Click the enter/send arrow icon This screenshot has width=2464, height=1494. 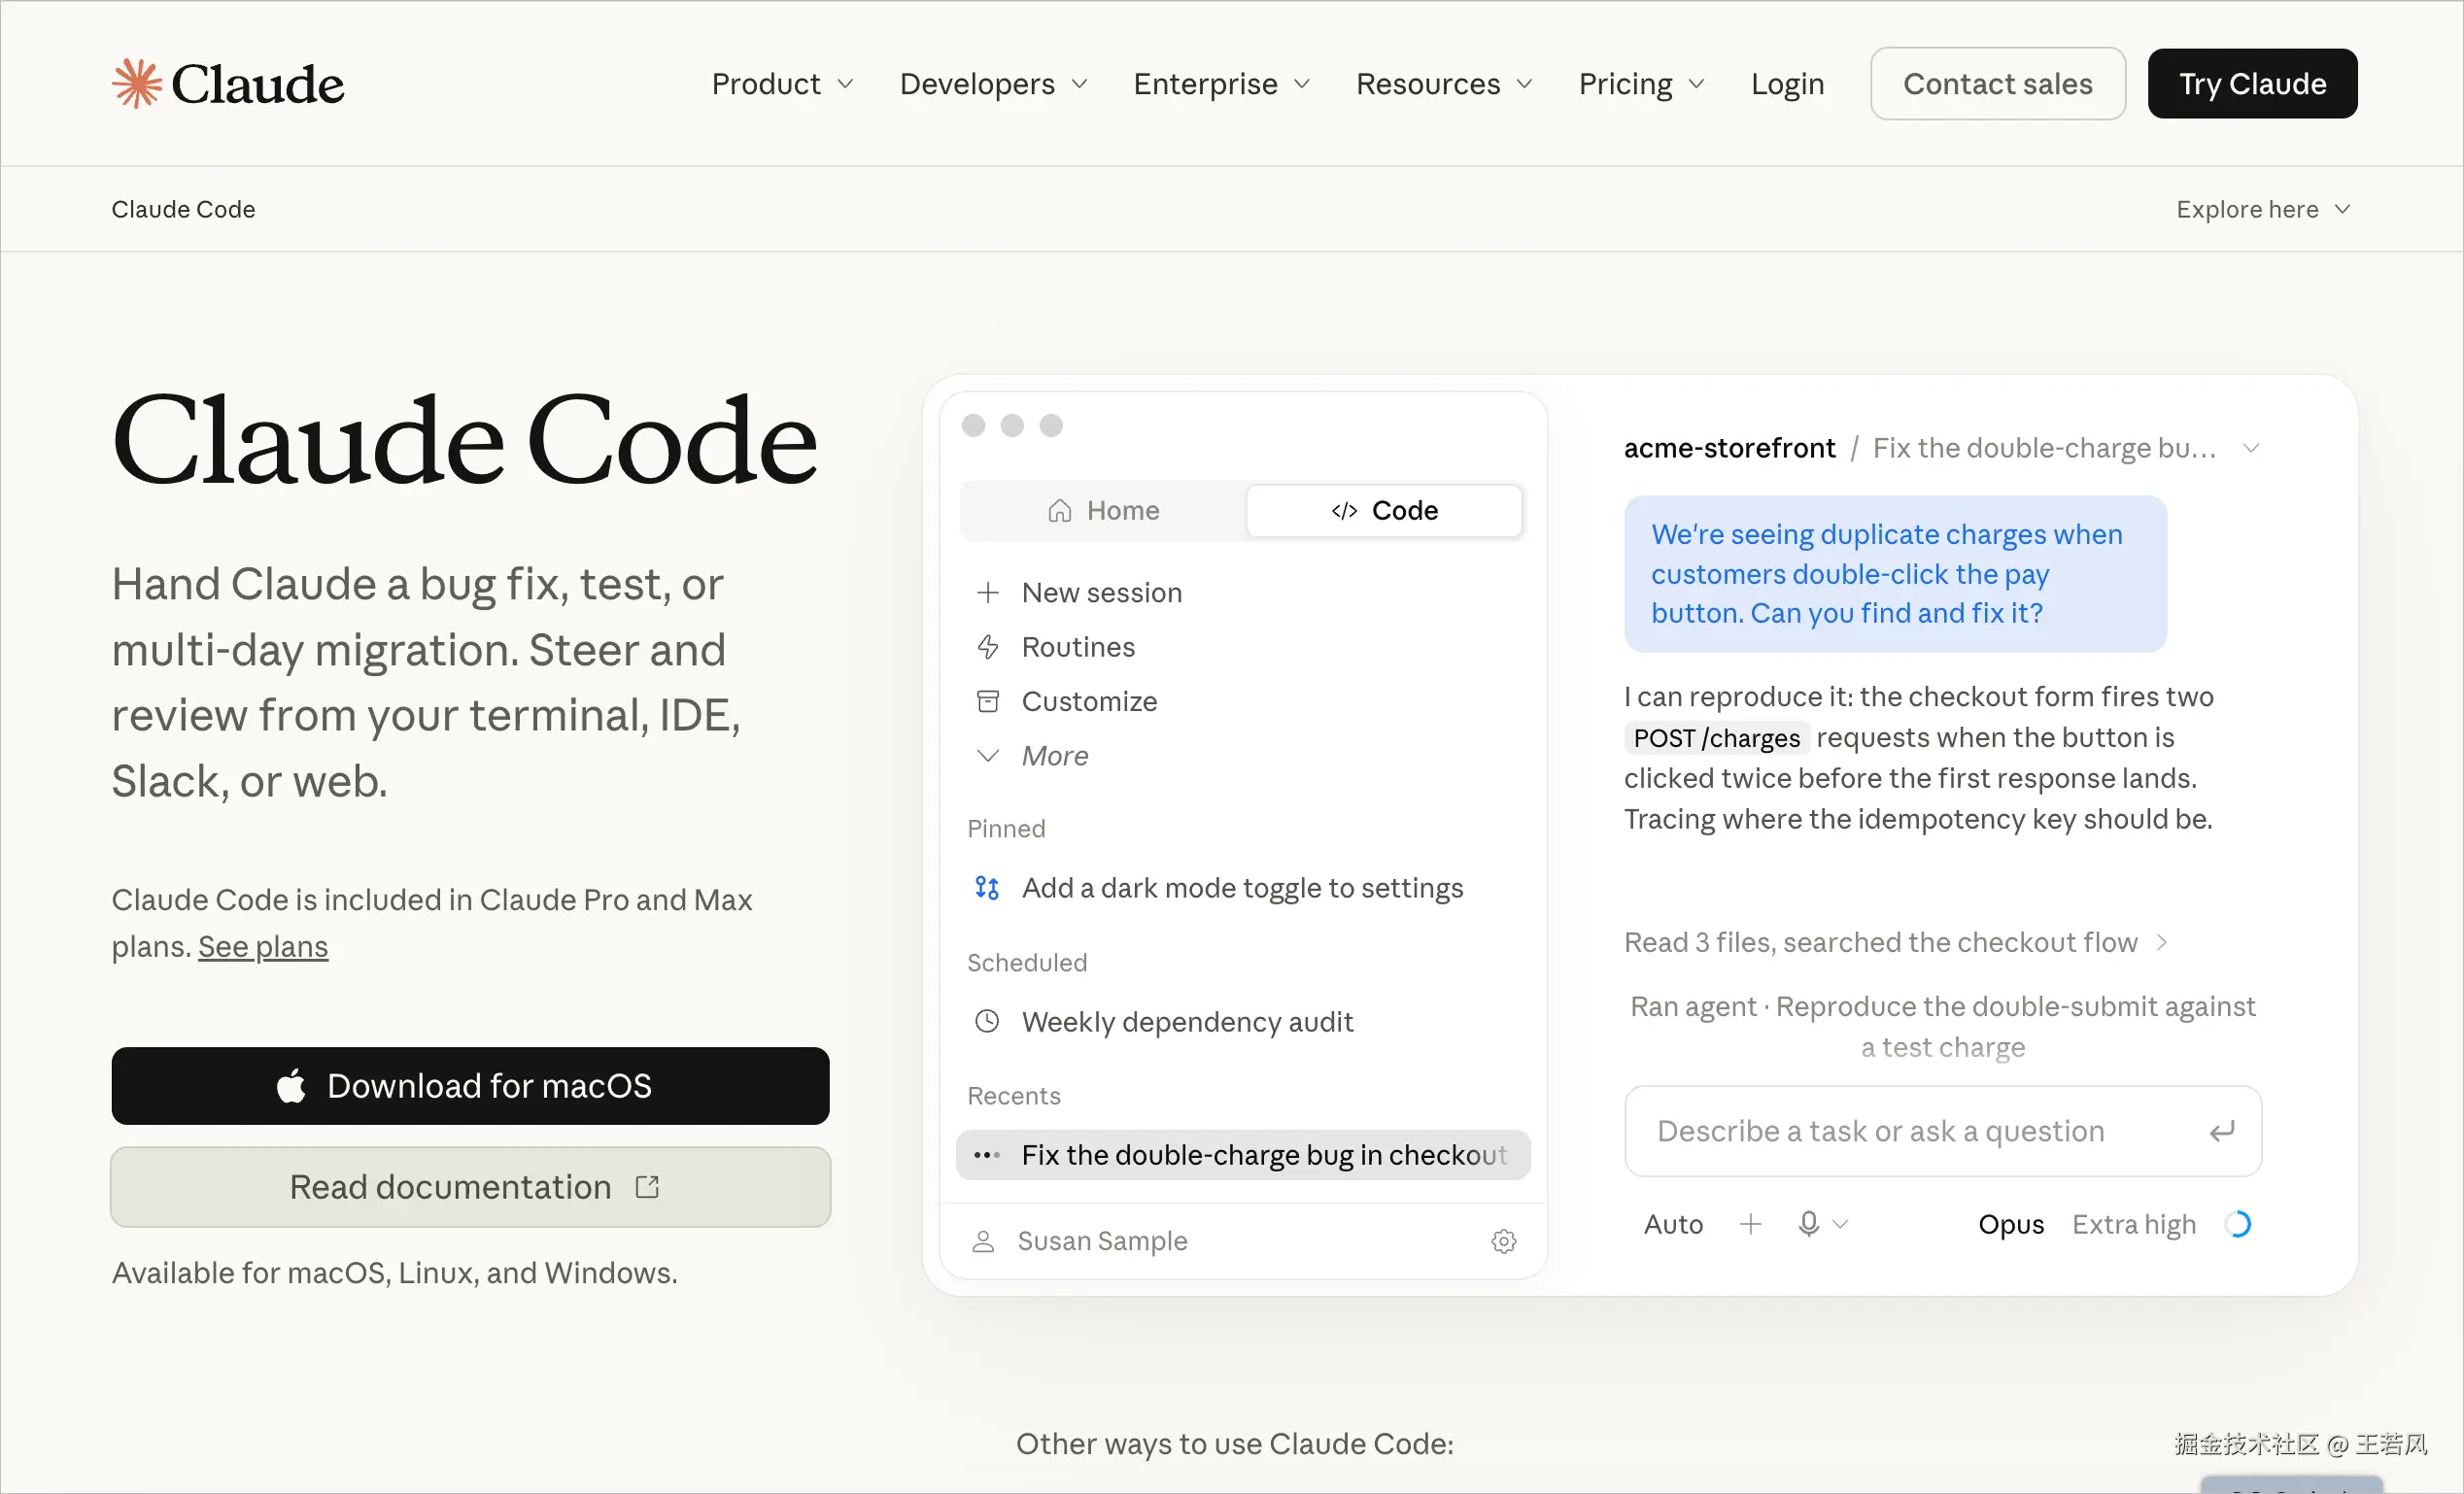click(2221, 1131)
